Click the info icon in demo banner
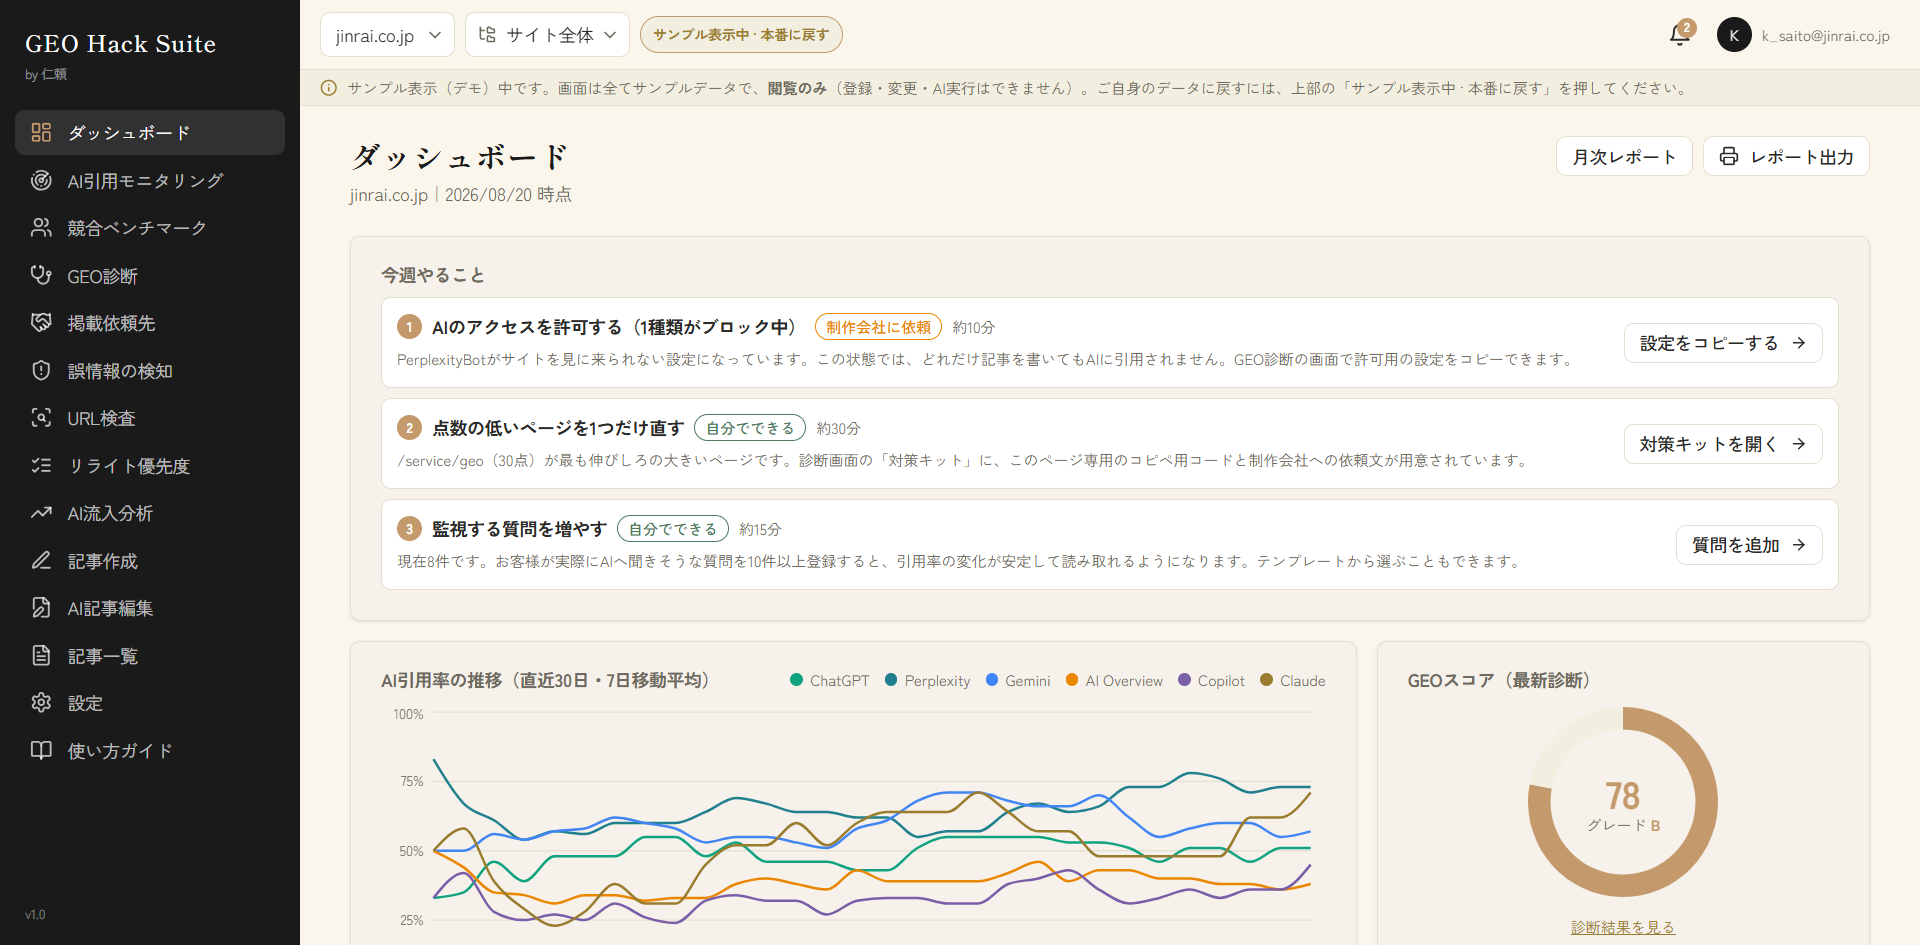The width and height of the screenshot is (1920, 945). [x=328, y=88]
